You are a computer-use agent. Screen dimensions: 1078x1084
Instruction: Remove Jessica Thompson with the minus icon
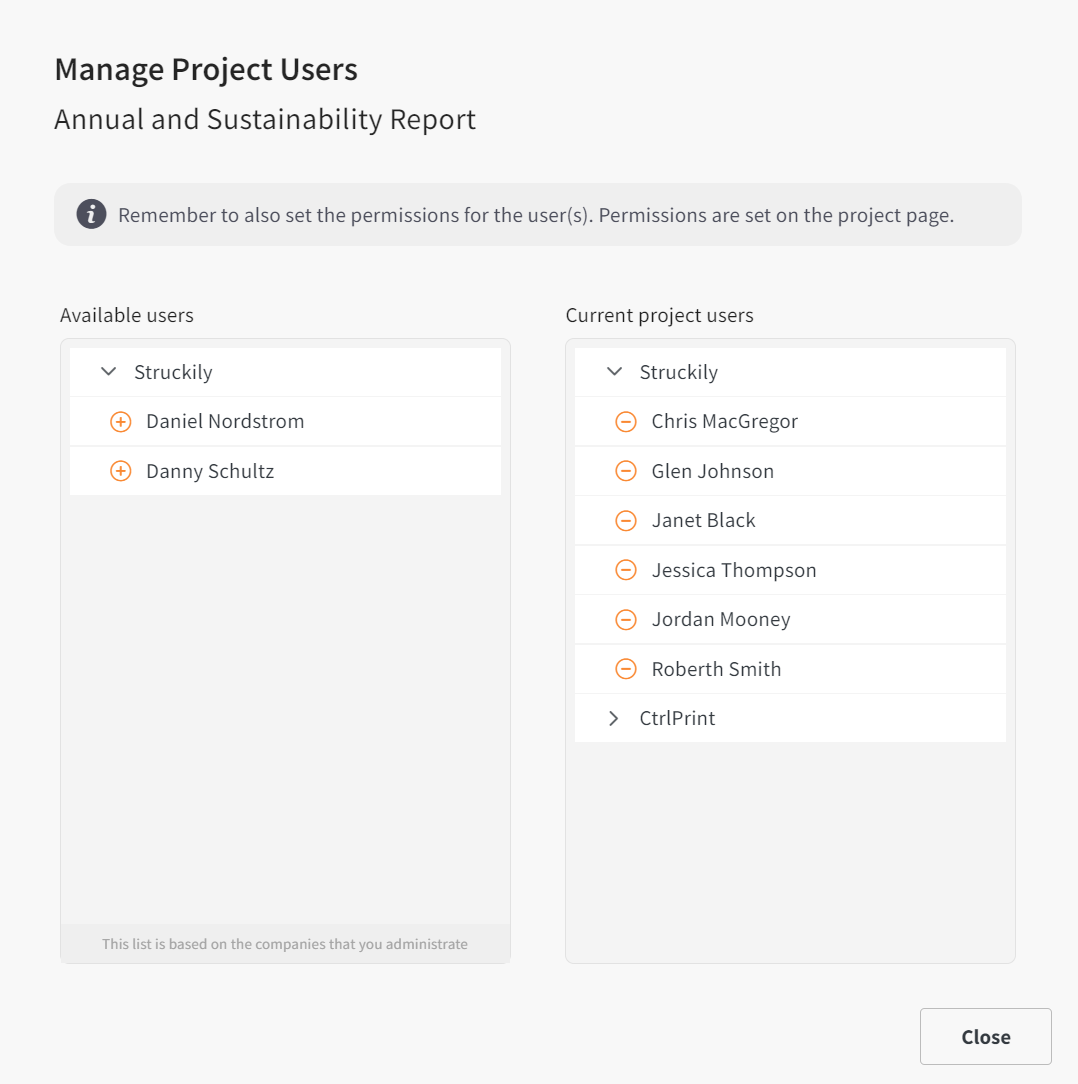coord(626,570)
